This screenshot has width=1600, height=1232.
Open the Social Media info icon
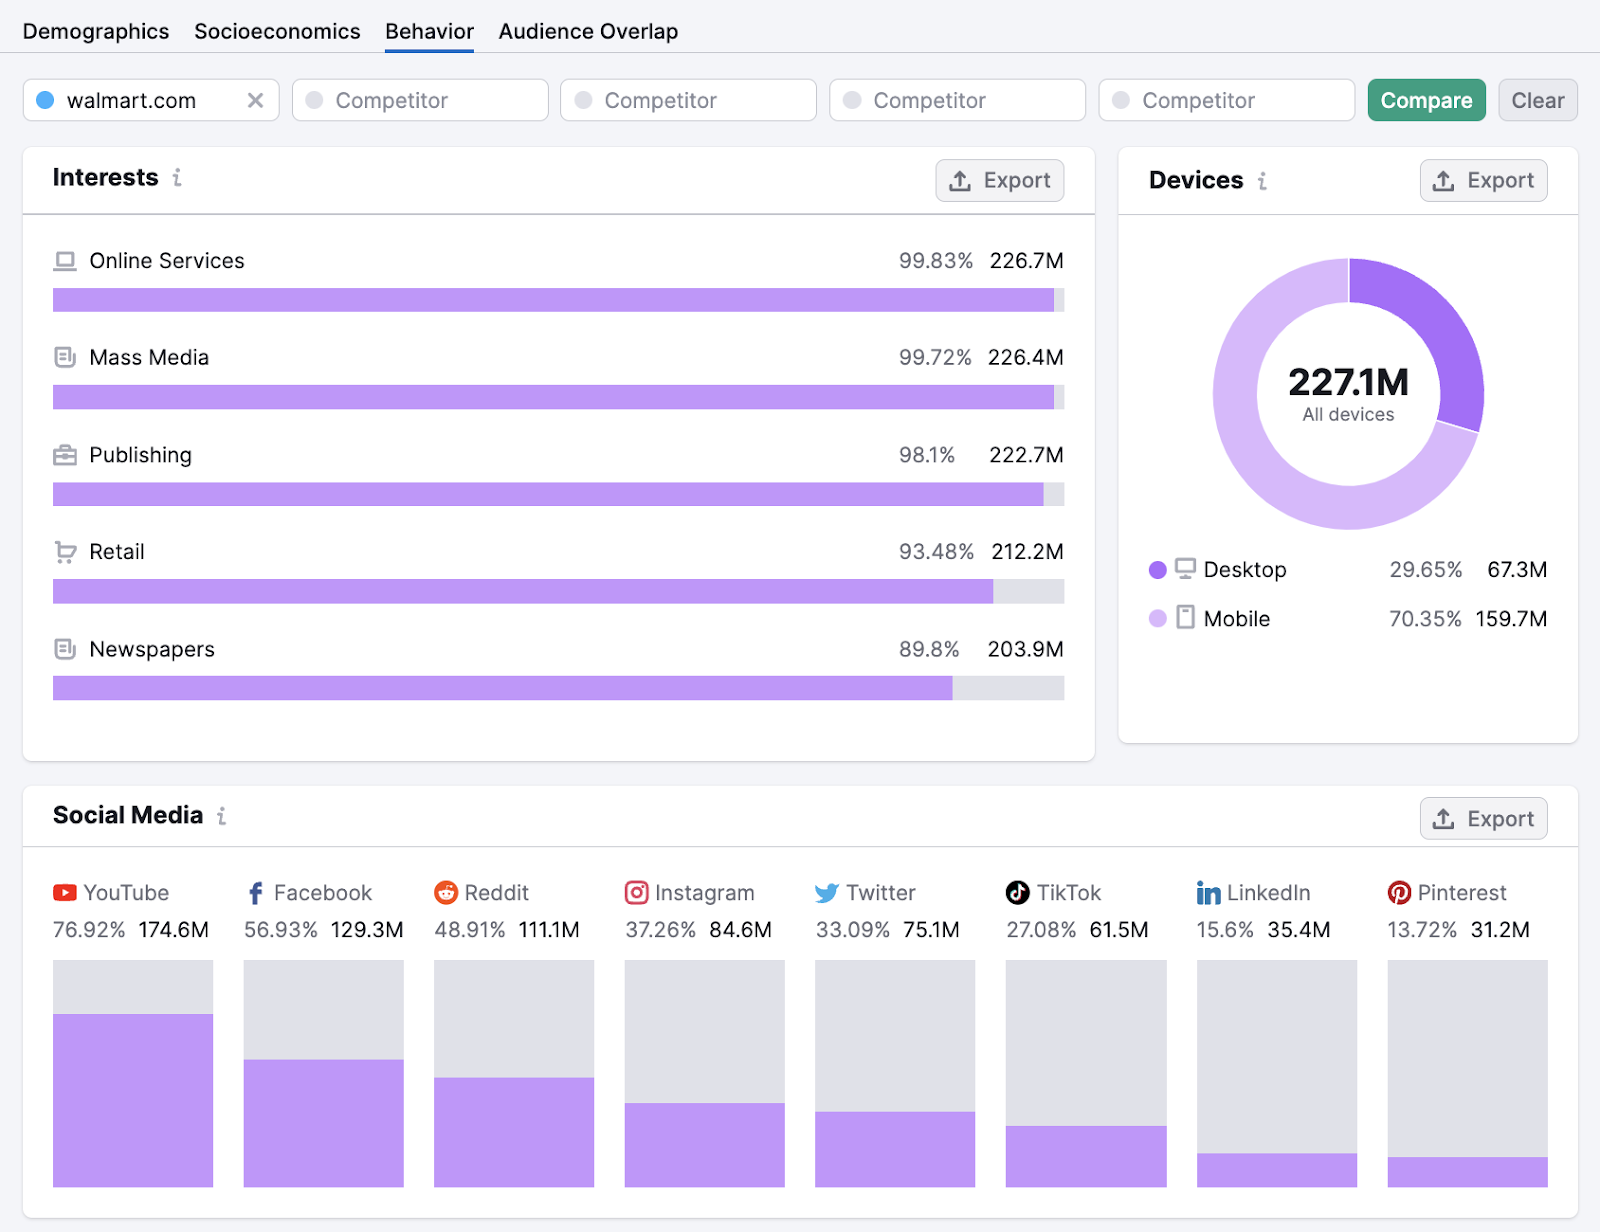click(x=221, y=816)
